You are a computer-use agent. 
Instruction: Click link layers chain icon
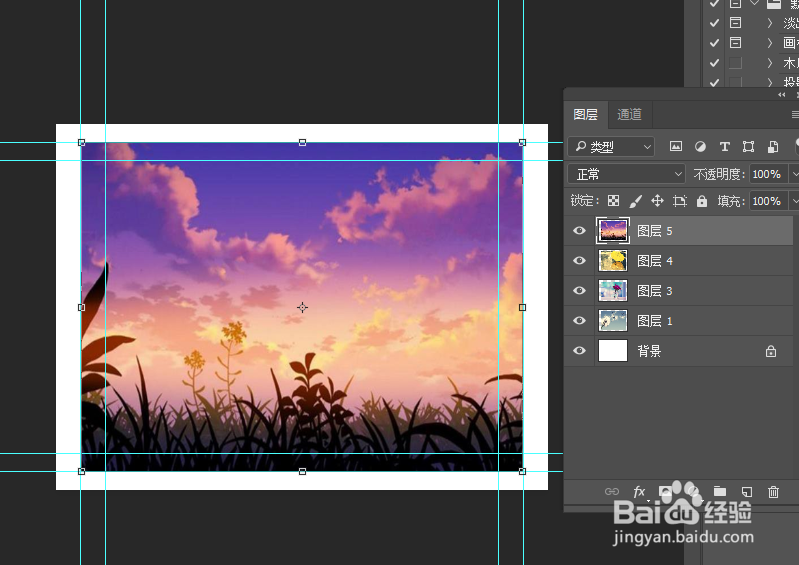tap(611, 492)
